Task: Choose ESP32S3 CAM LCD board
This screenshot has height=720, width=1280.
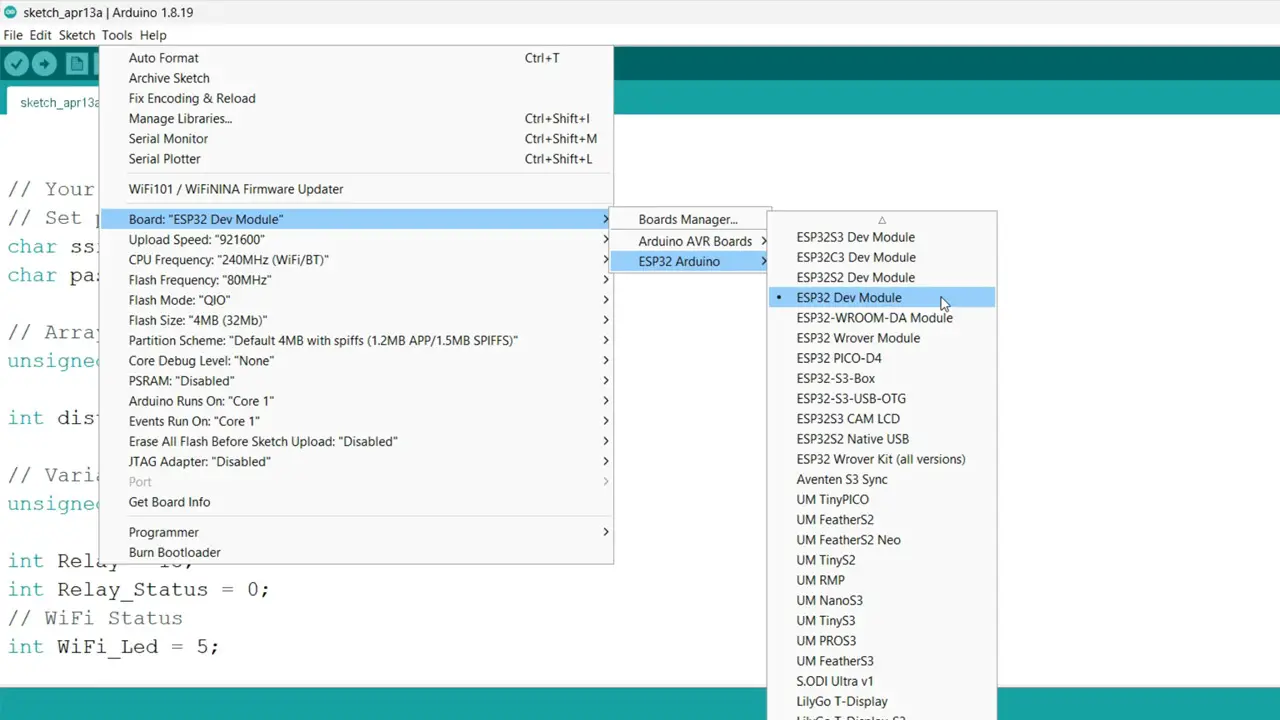Action: [x=881, y=418]
